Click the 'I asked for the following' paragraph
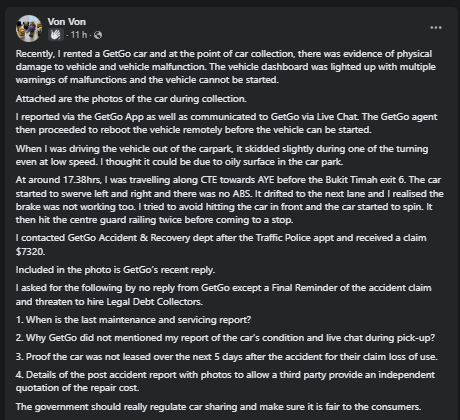The height and width of the screenshot is (420, 460). [x=223, y=295]
